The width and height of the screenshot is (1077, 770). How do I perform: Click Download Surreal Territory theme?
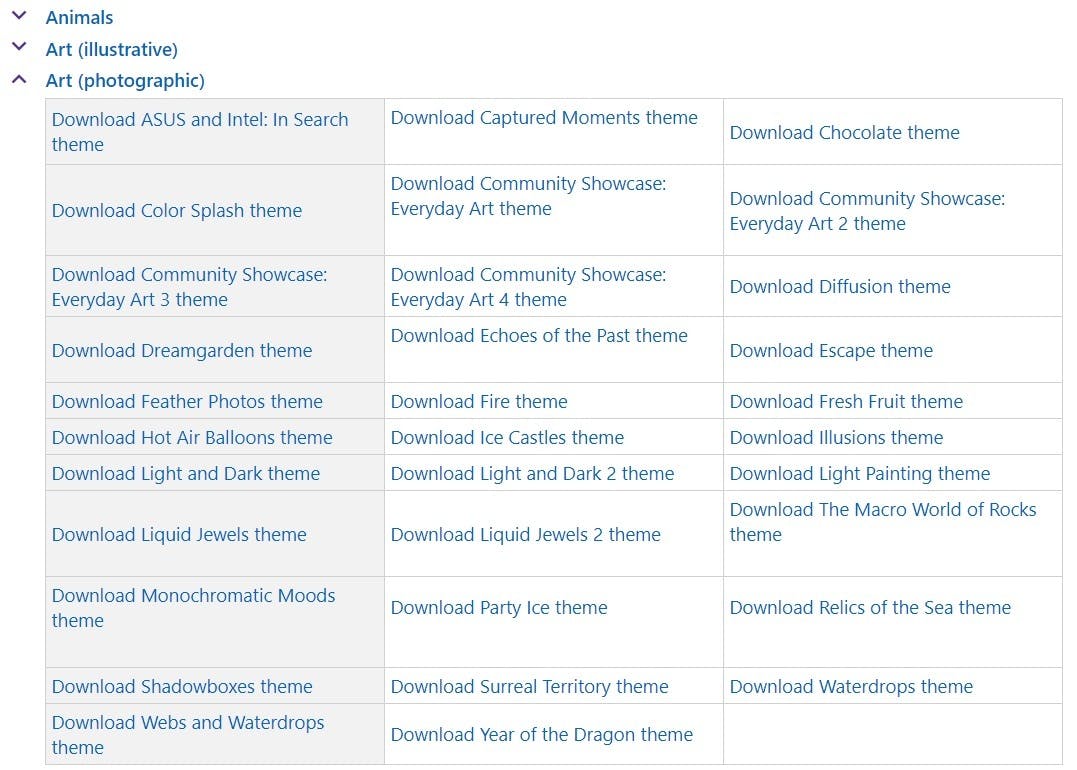click(x=529, y=687)
